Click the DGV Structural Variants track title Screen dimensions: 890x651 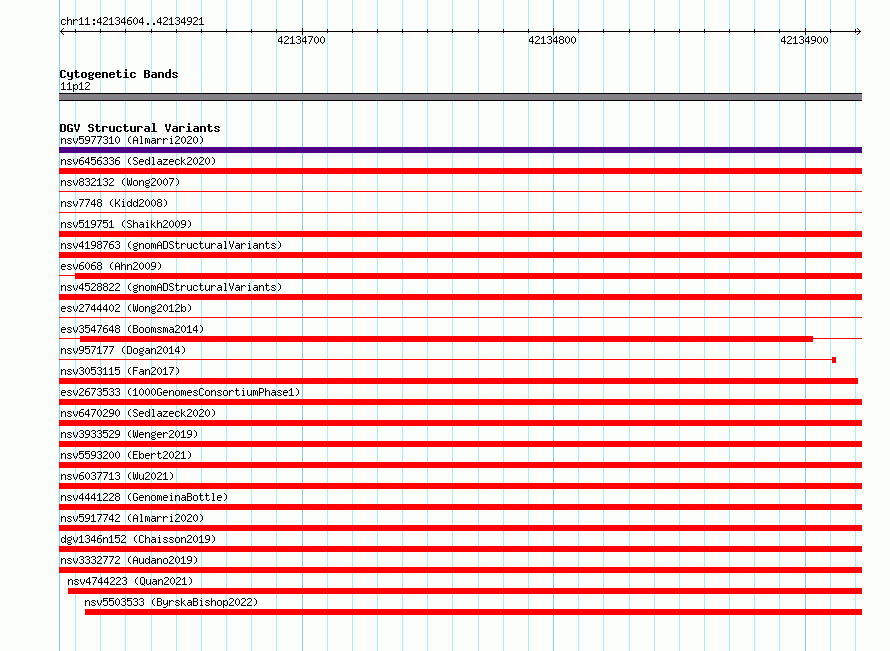(x=140, y=128)
